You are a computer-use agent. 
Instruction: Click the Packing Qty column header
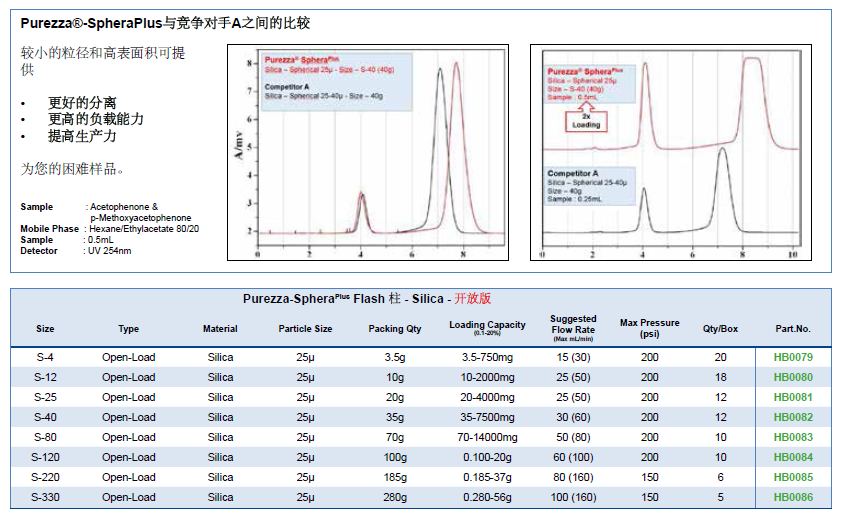pyautogui.click(x=395, y=329)
